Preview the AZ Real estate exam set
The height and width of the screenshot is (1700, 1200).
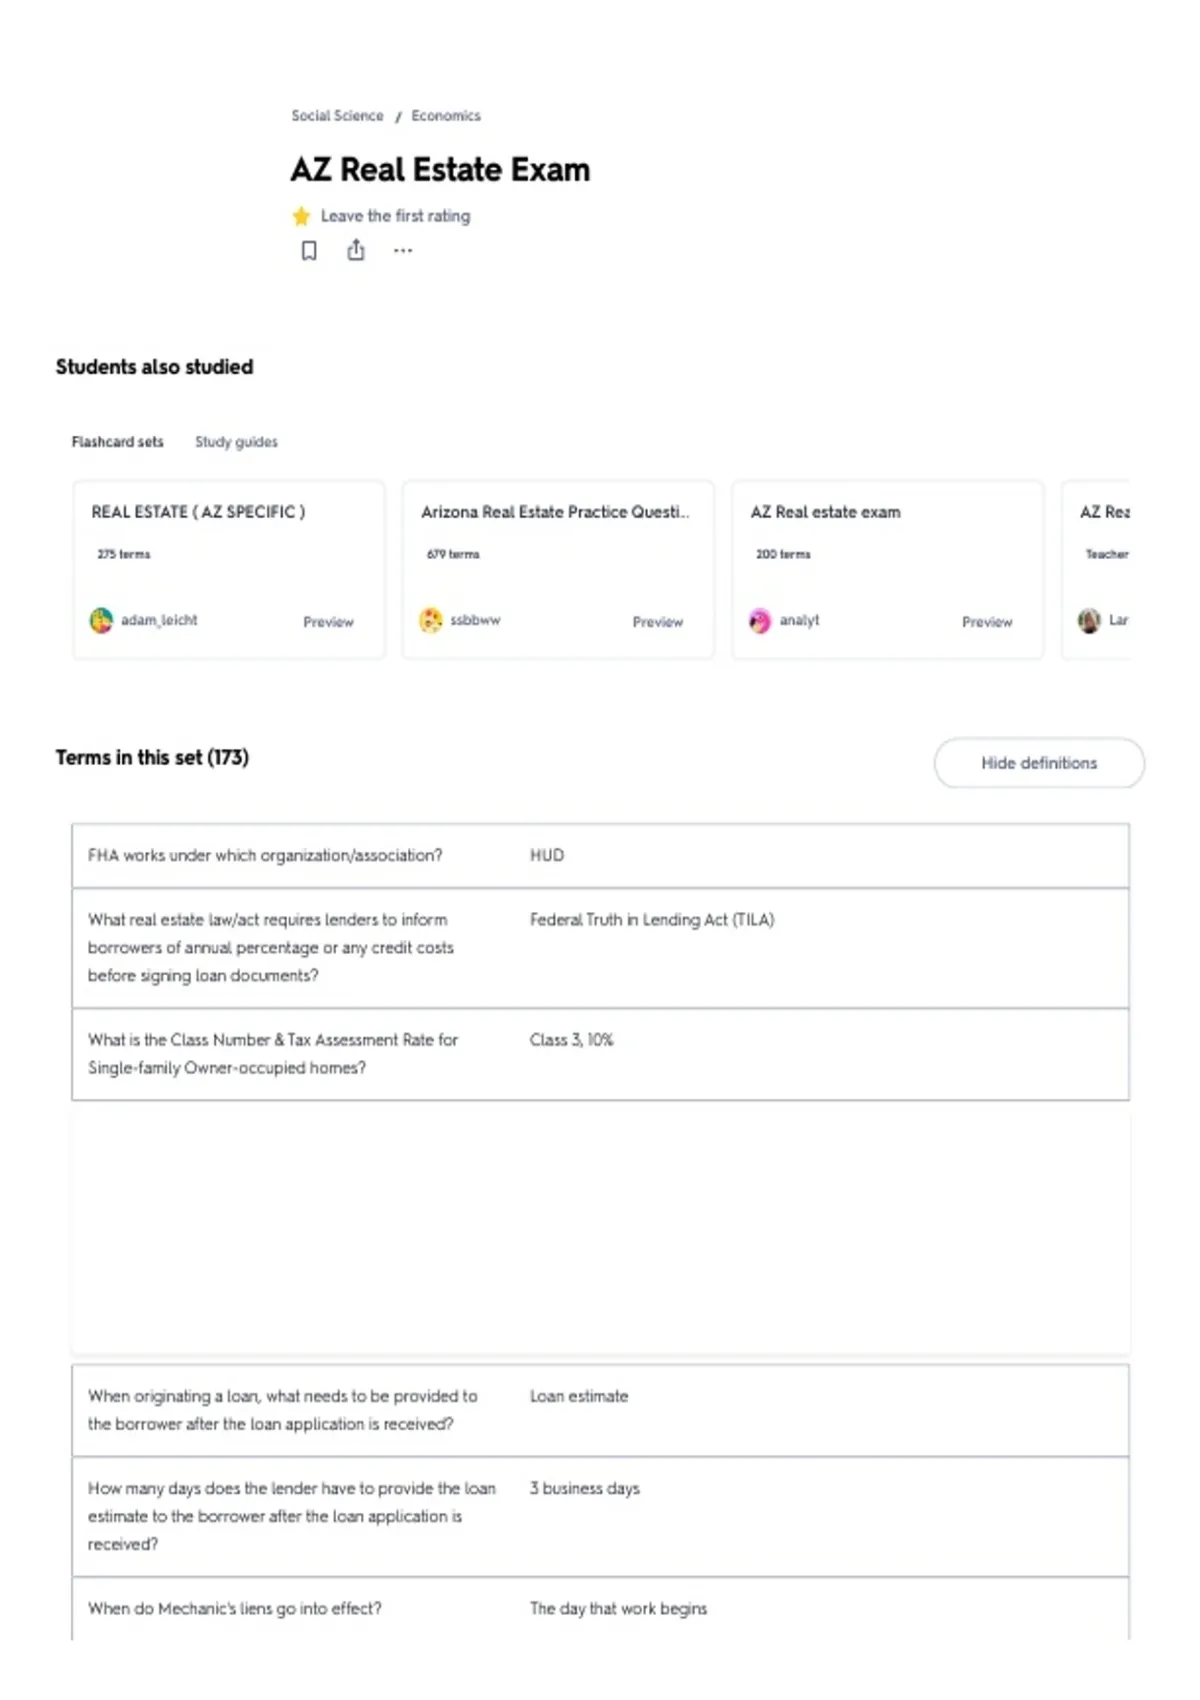coord(987,622)
